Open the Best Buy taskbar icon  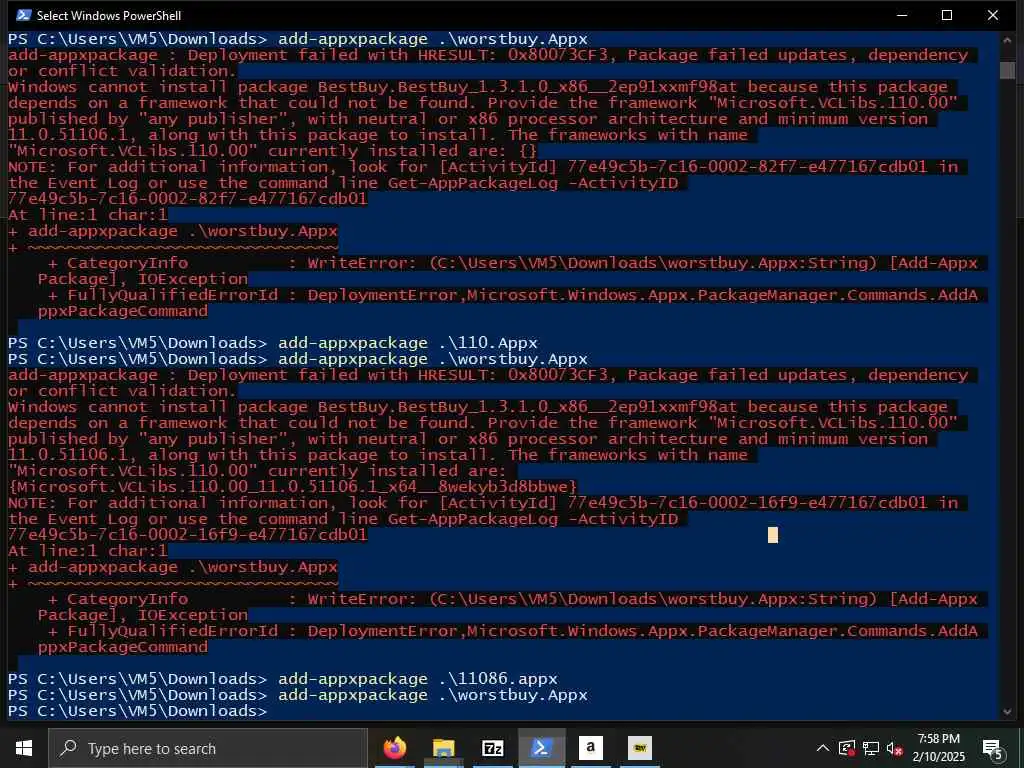(x=639, y=748)
